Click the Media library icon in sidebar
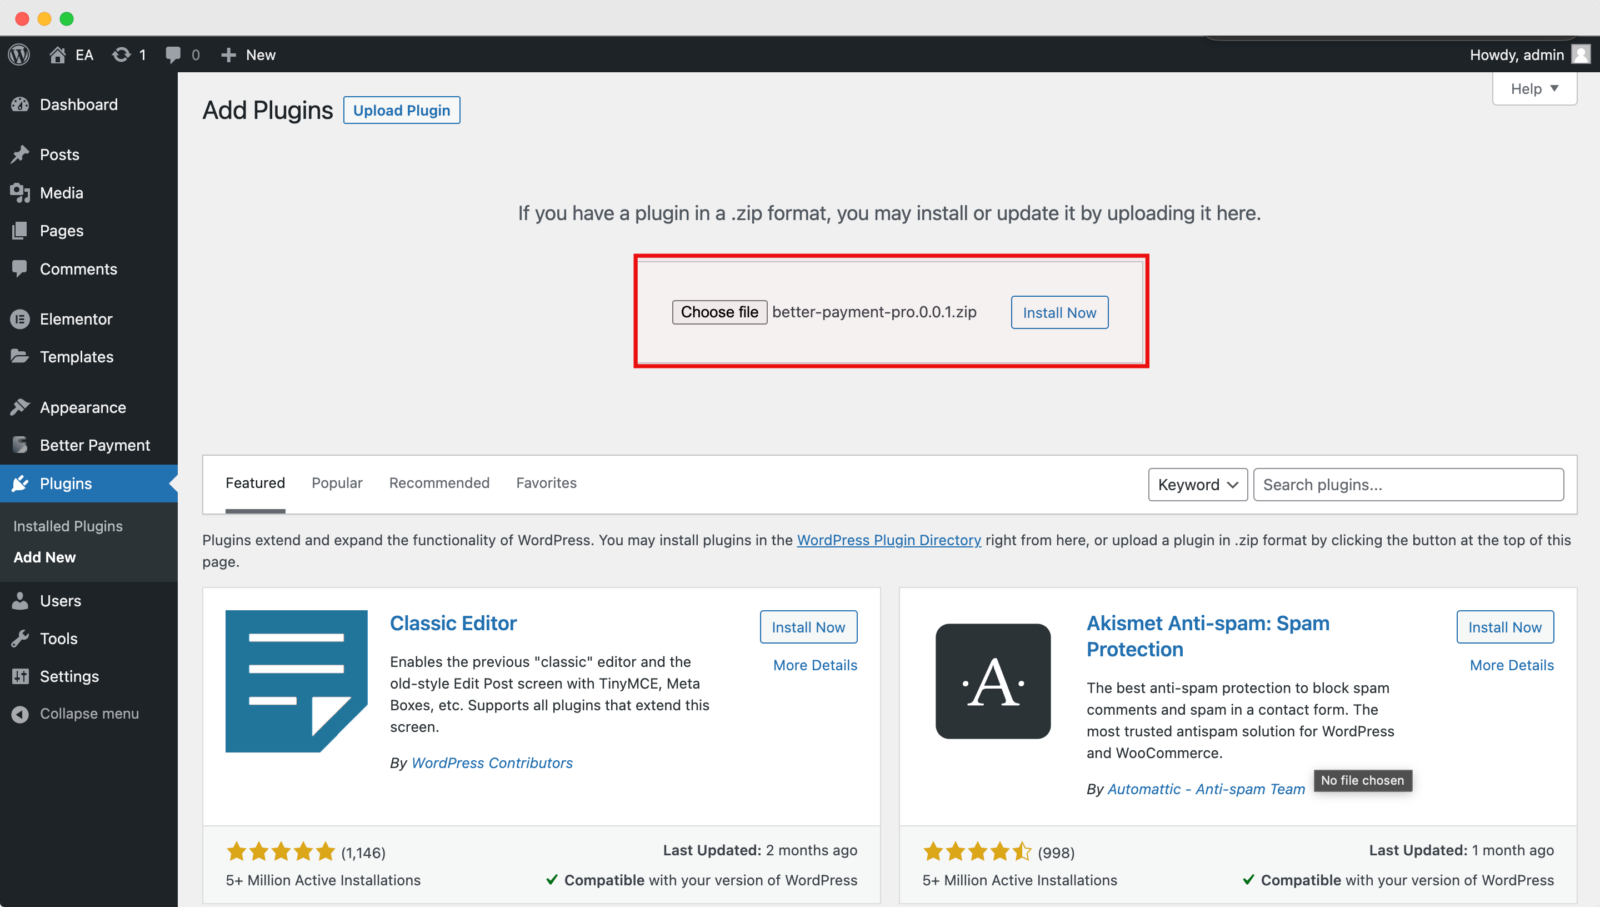 pyautogui.click(x=22, y=192)
